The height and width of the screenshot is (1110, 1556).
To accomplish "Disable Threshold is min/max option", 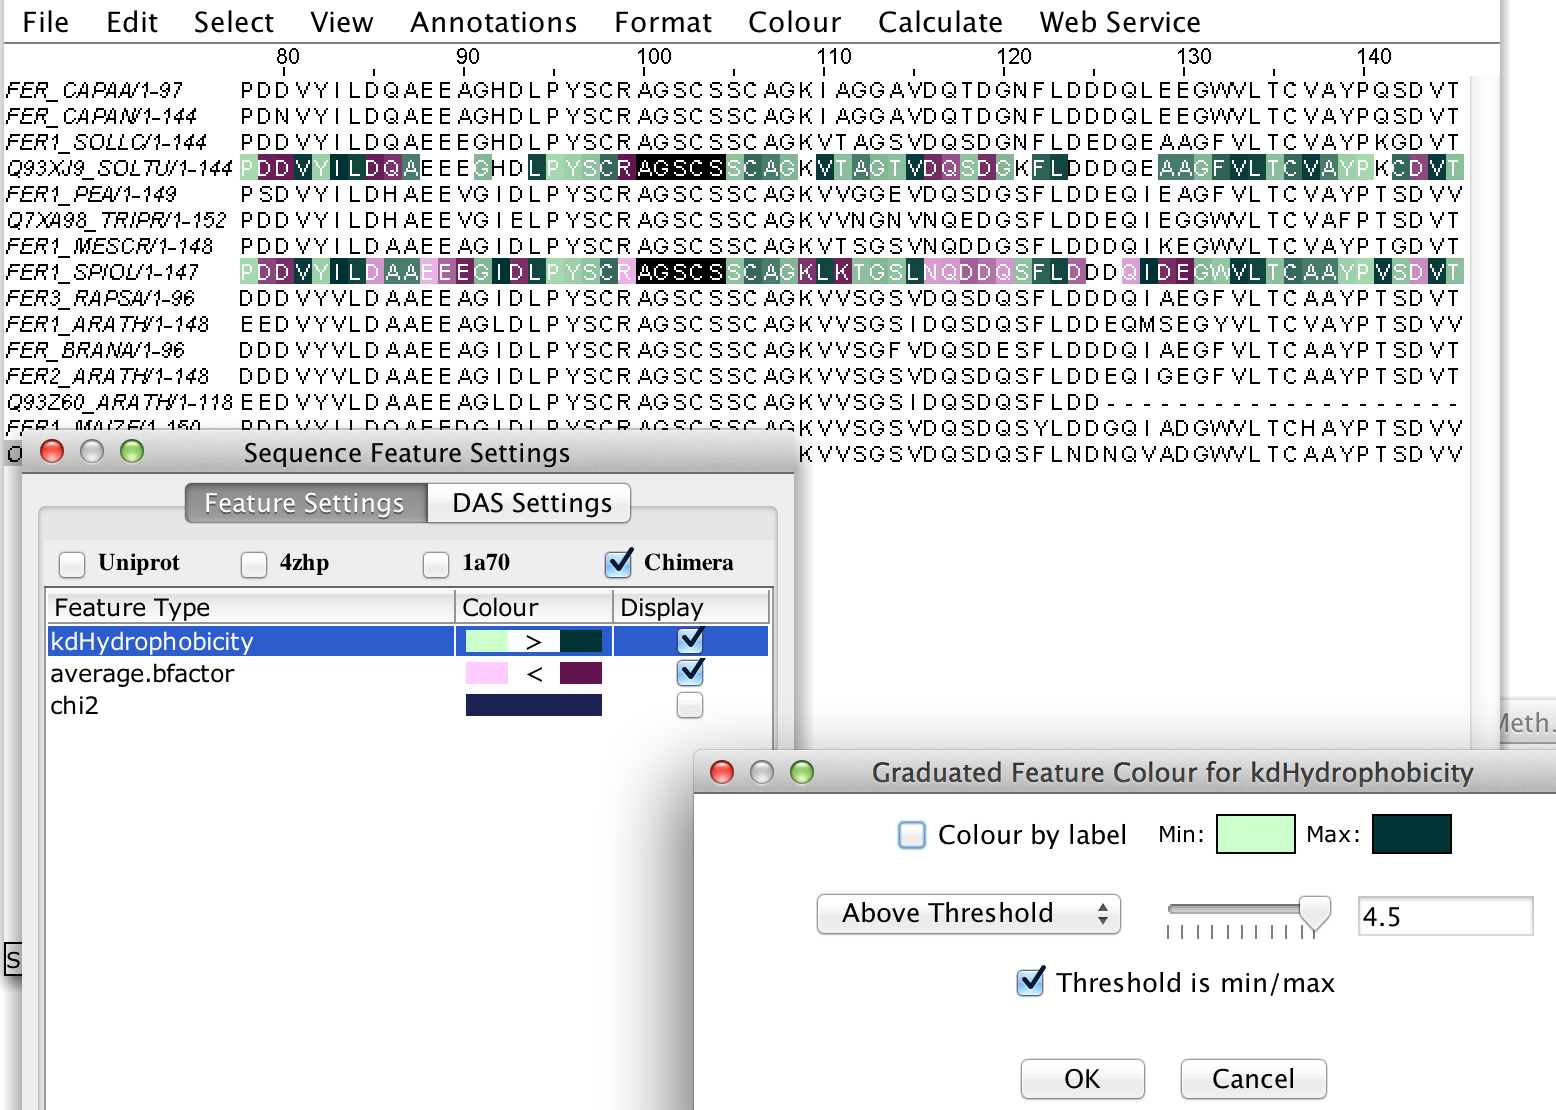I will [1030, 983].
